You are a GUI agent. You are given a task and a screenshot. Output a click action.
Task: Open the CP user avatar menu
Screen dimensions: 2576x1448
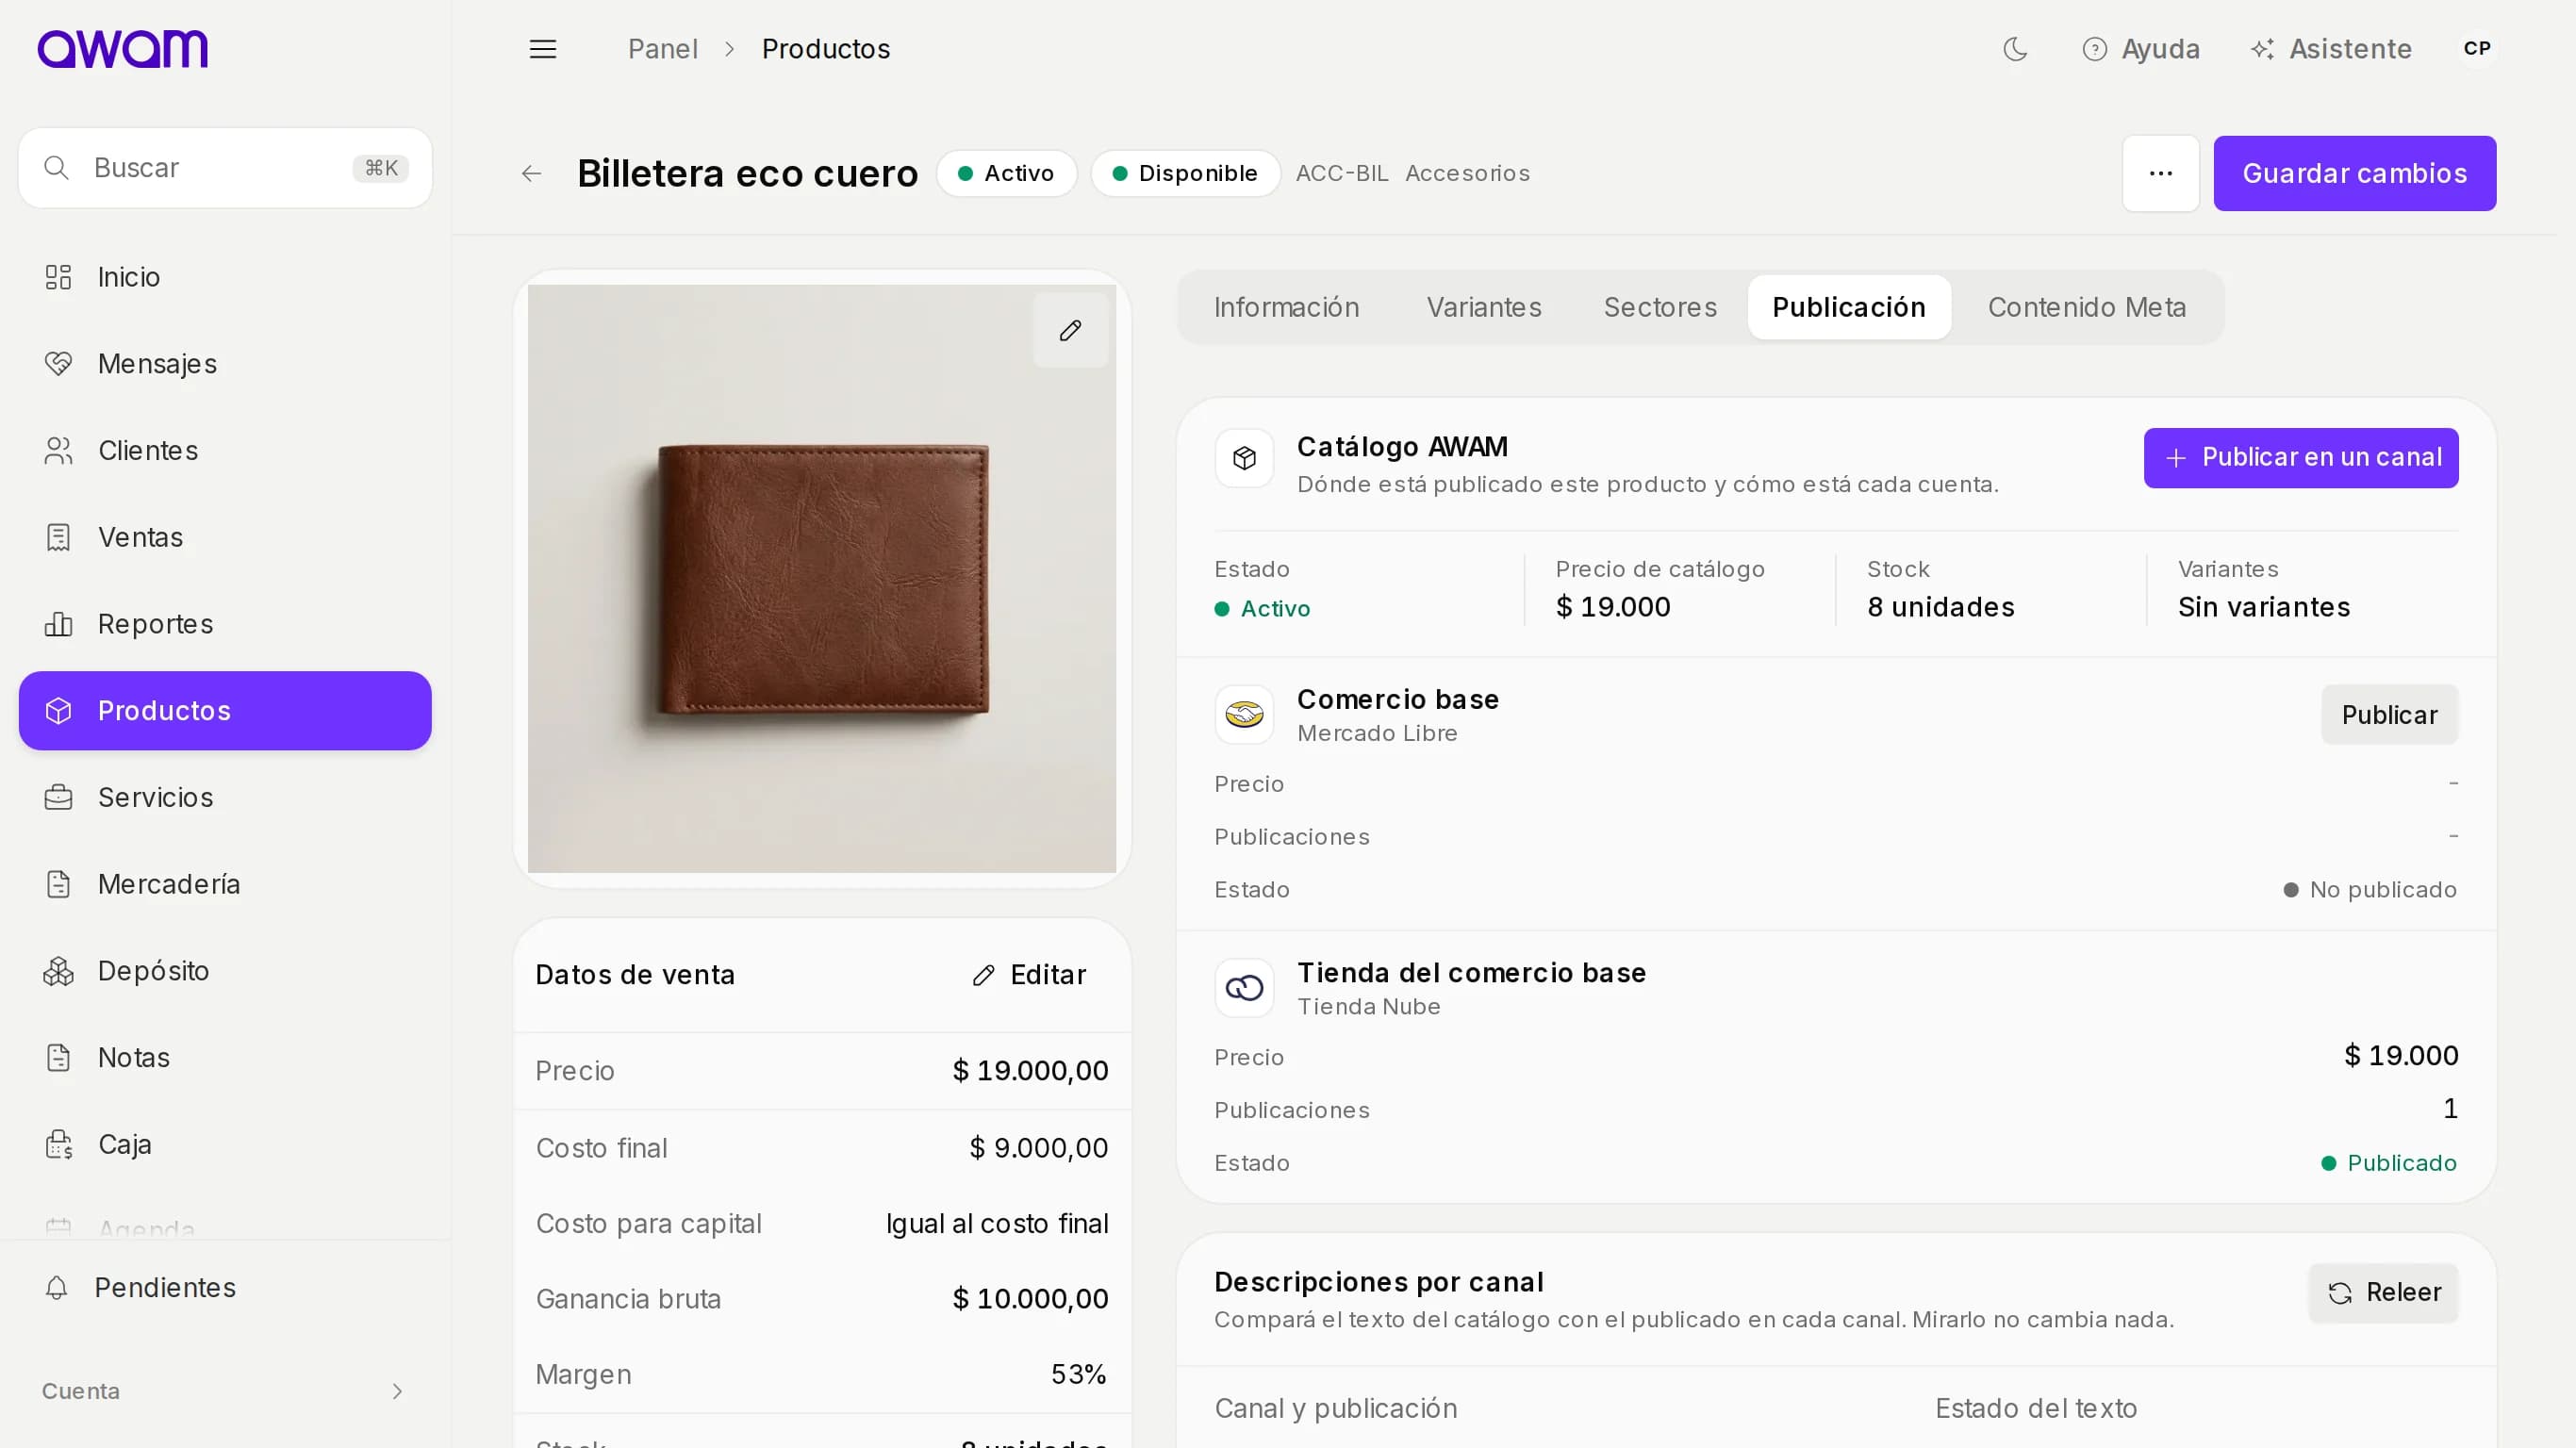pyautogui.click(x=2477, y=49)
